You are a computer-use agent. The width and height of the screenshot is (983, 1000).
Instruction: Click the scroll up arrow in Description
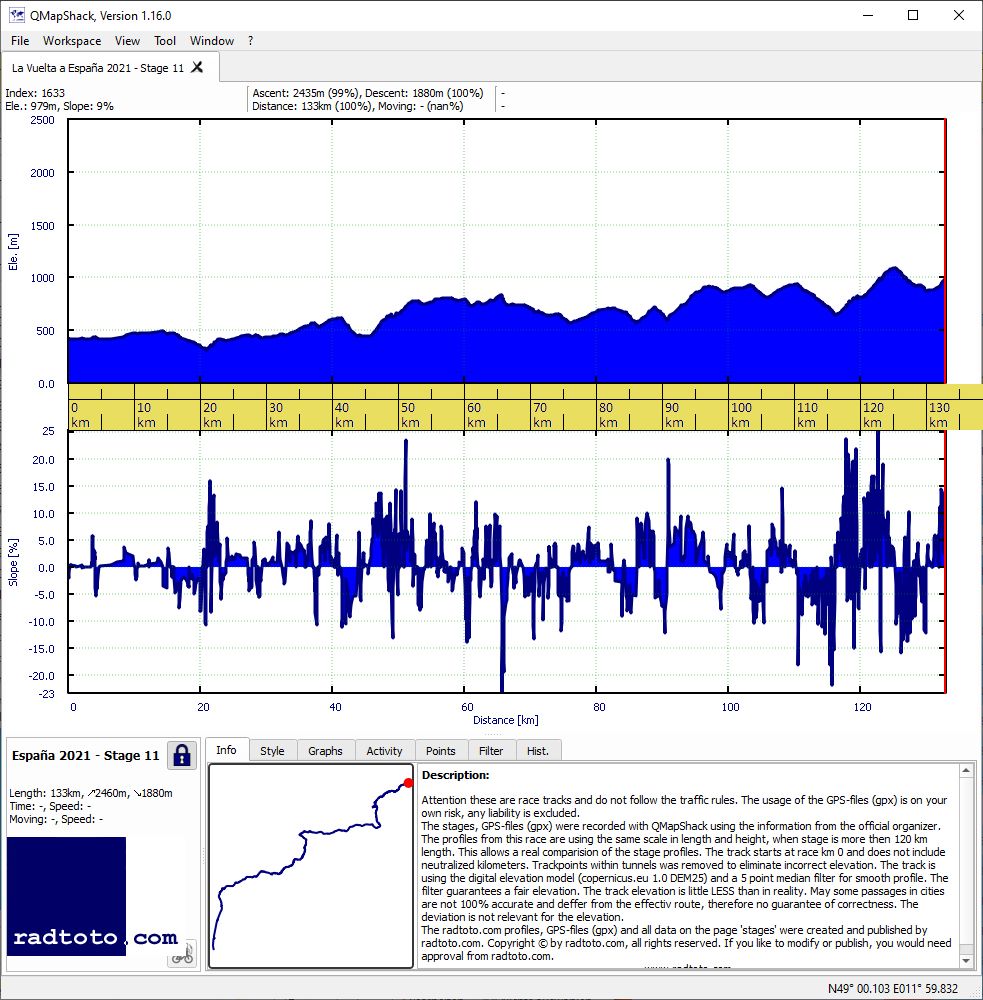(x=966, y=770)
